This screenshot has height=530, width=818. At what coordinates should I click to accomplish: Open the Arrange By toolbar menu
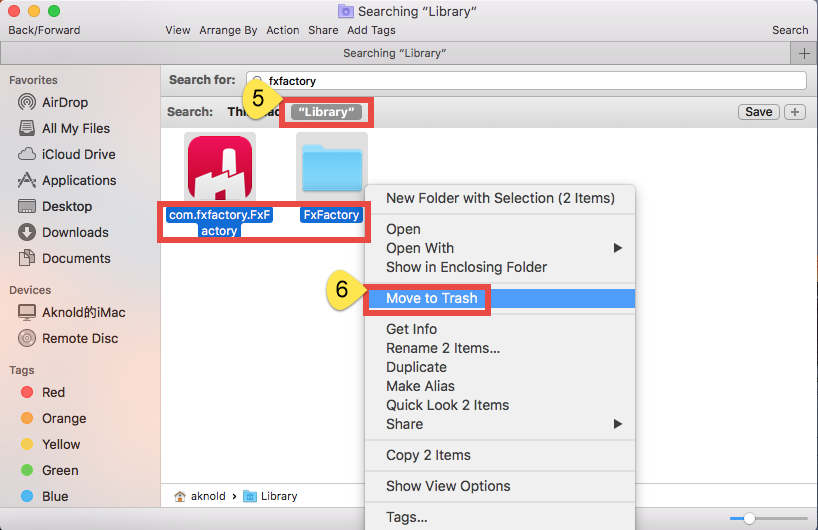tap(228, 30)
